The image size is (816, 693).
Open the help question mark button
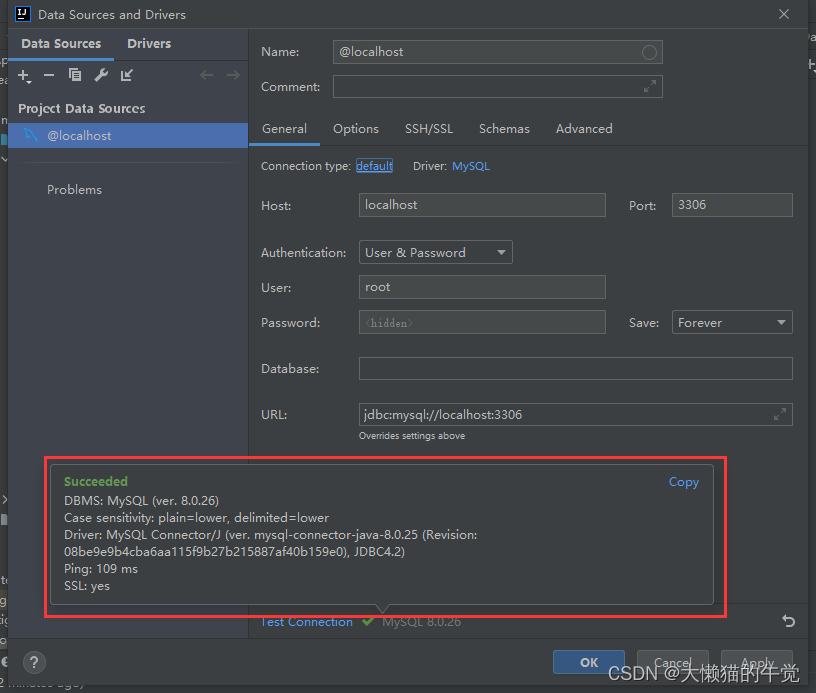pos(34,662)
